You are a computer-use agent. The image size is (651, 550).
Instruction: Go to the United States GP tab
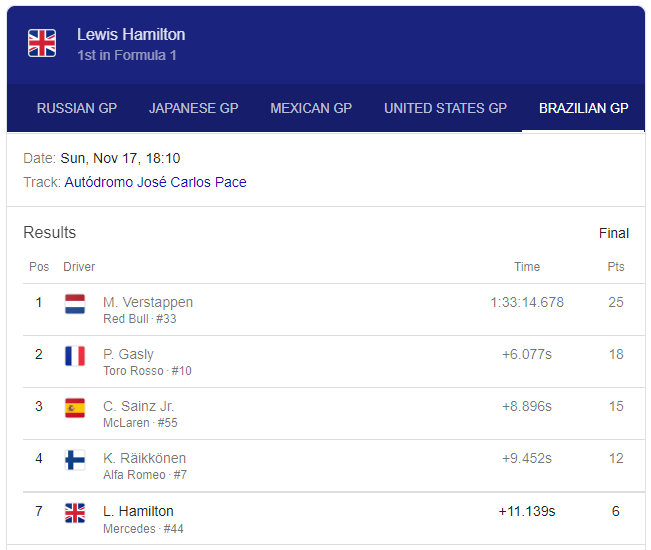(445, 108)
